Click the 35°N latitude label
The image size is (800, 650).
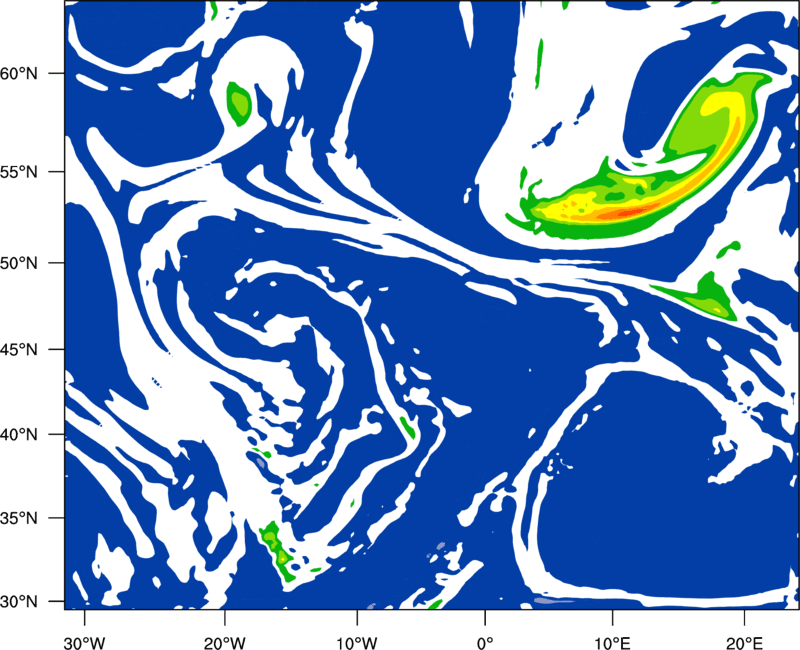(19, 518)
